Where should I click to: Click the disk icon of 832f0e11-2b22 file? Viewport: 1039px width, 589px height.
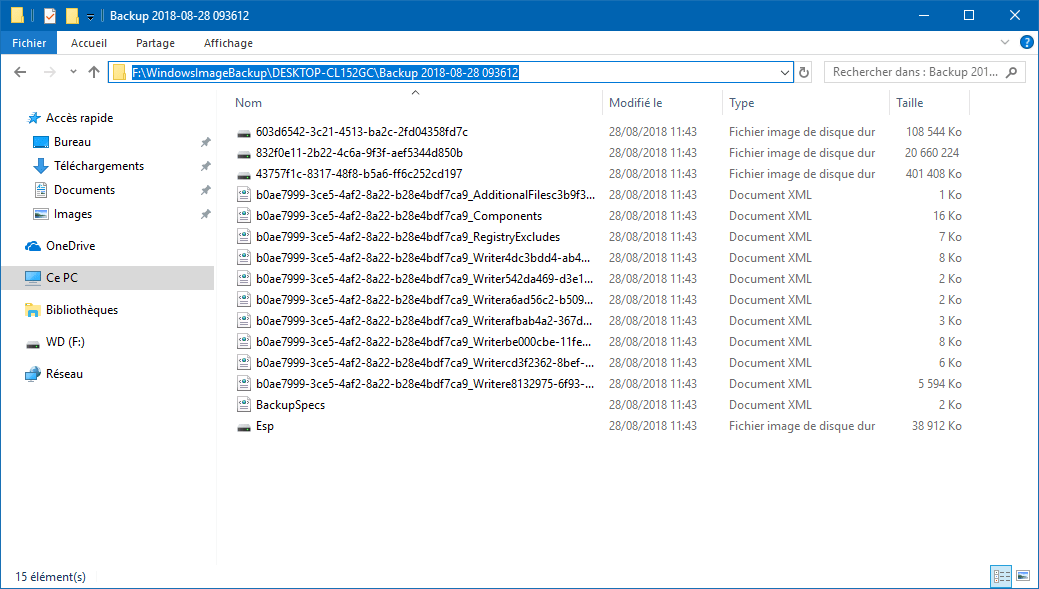pyautogui.click(x=244, y=154)
